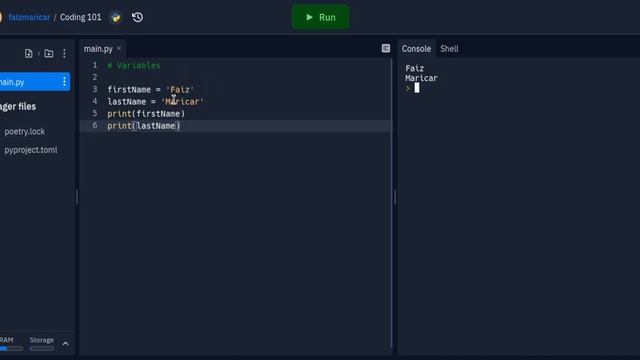Expand the resources panel chevron
Viewport: 640px width, 360px height.
(65, 344)
